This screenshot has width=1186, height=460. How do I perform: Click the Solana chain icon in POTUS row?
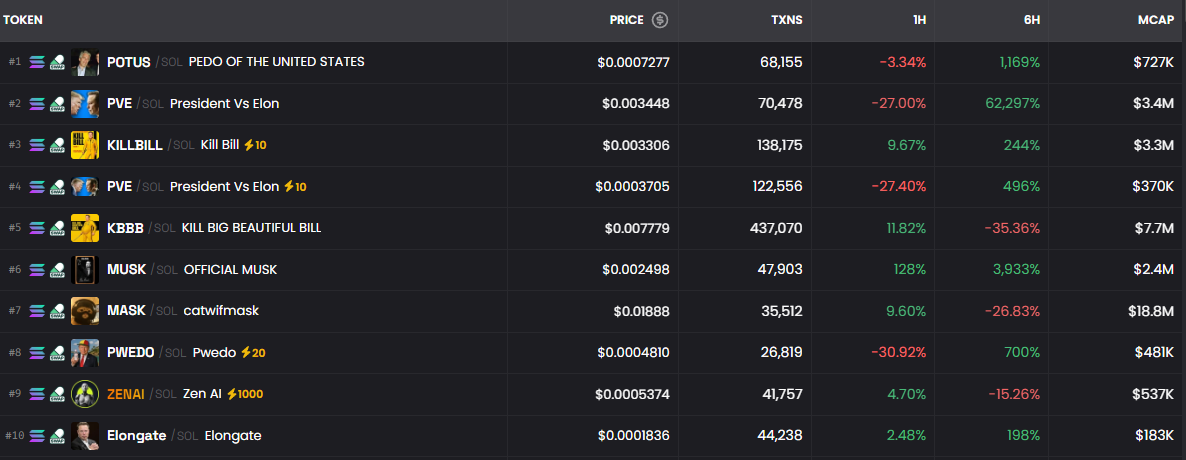[x=38, y=62]
